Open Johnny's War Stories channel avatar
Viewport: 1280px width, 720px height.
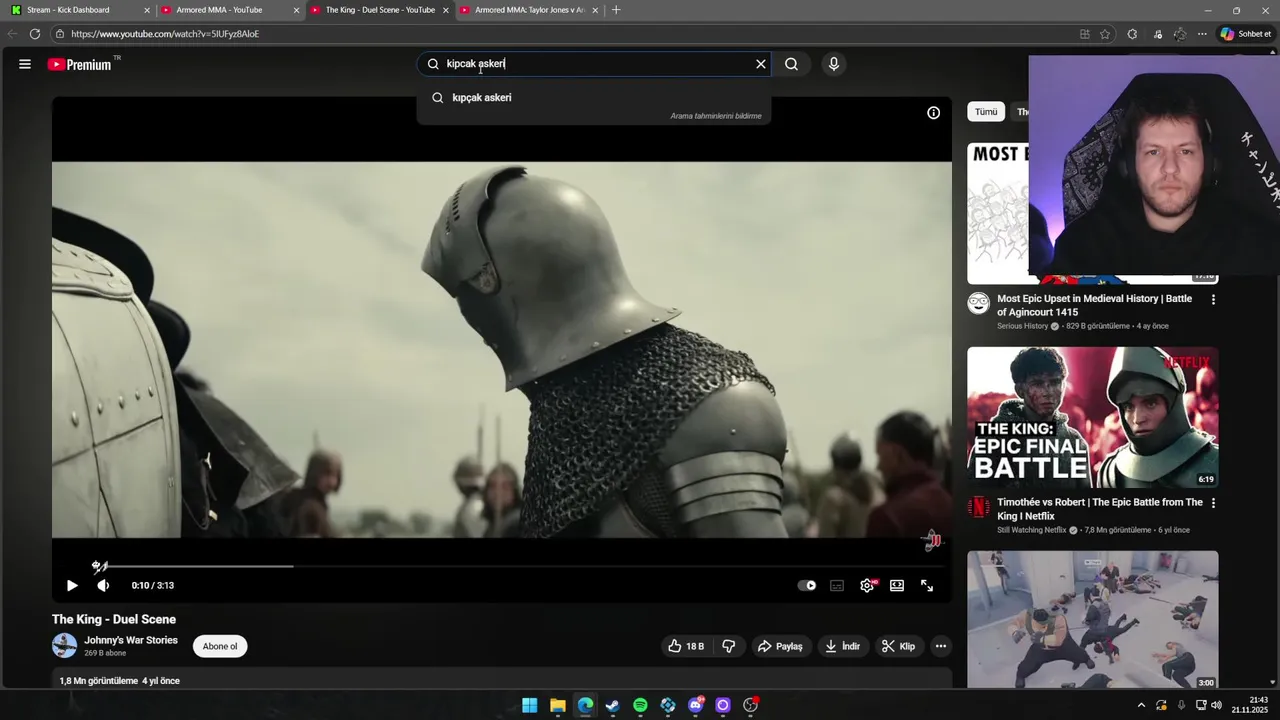[x=65, y=646]
